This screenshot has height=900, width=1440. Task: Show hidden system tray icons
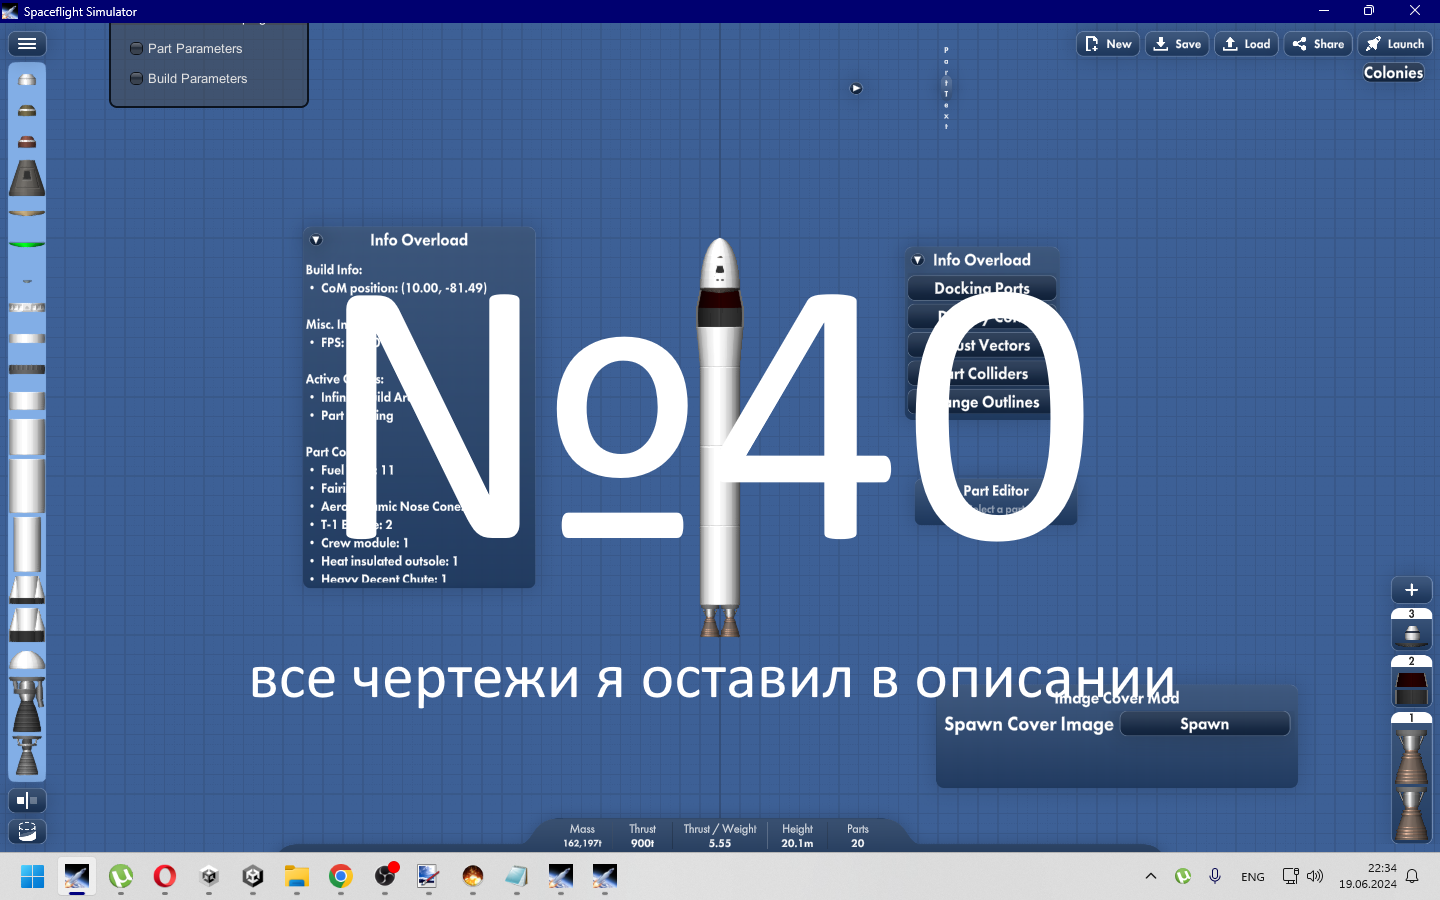point(1151,877)
